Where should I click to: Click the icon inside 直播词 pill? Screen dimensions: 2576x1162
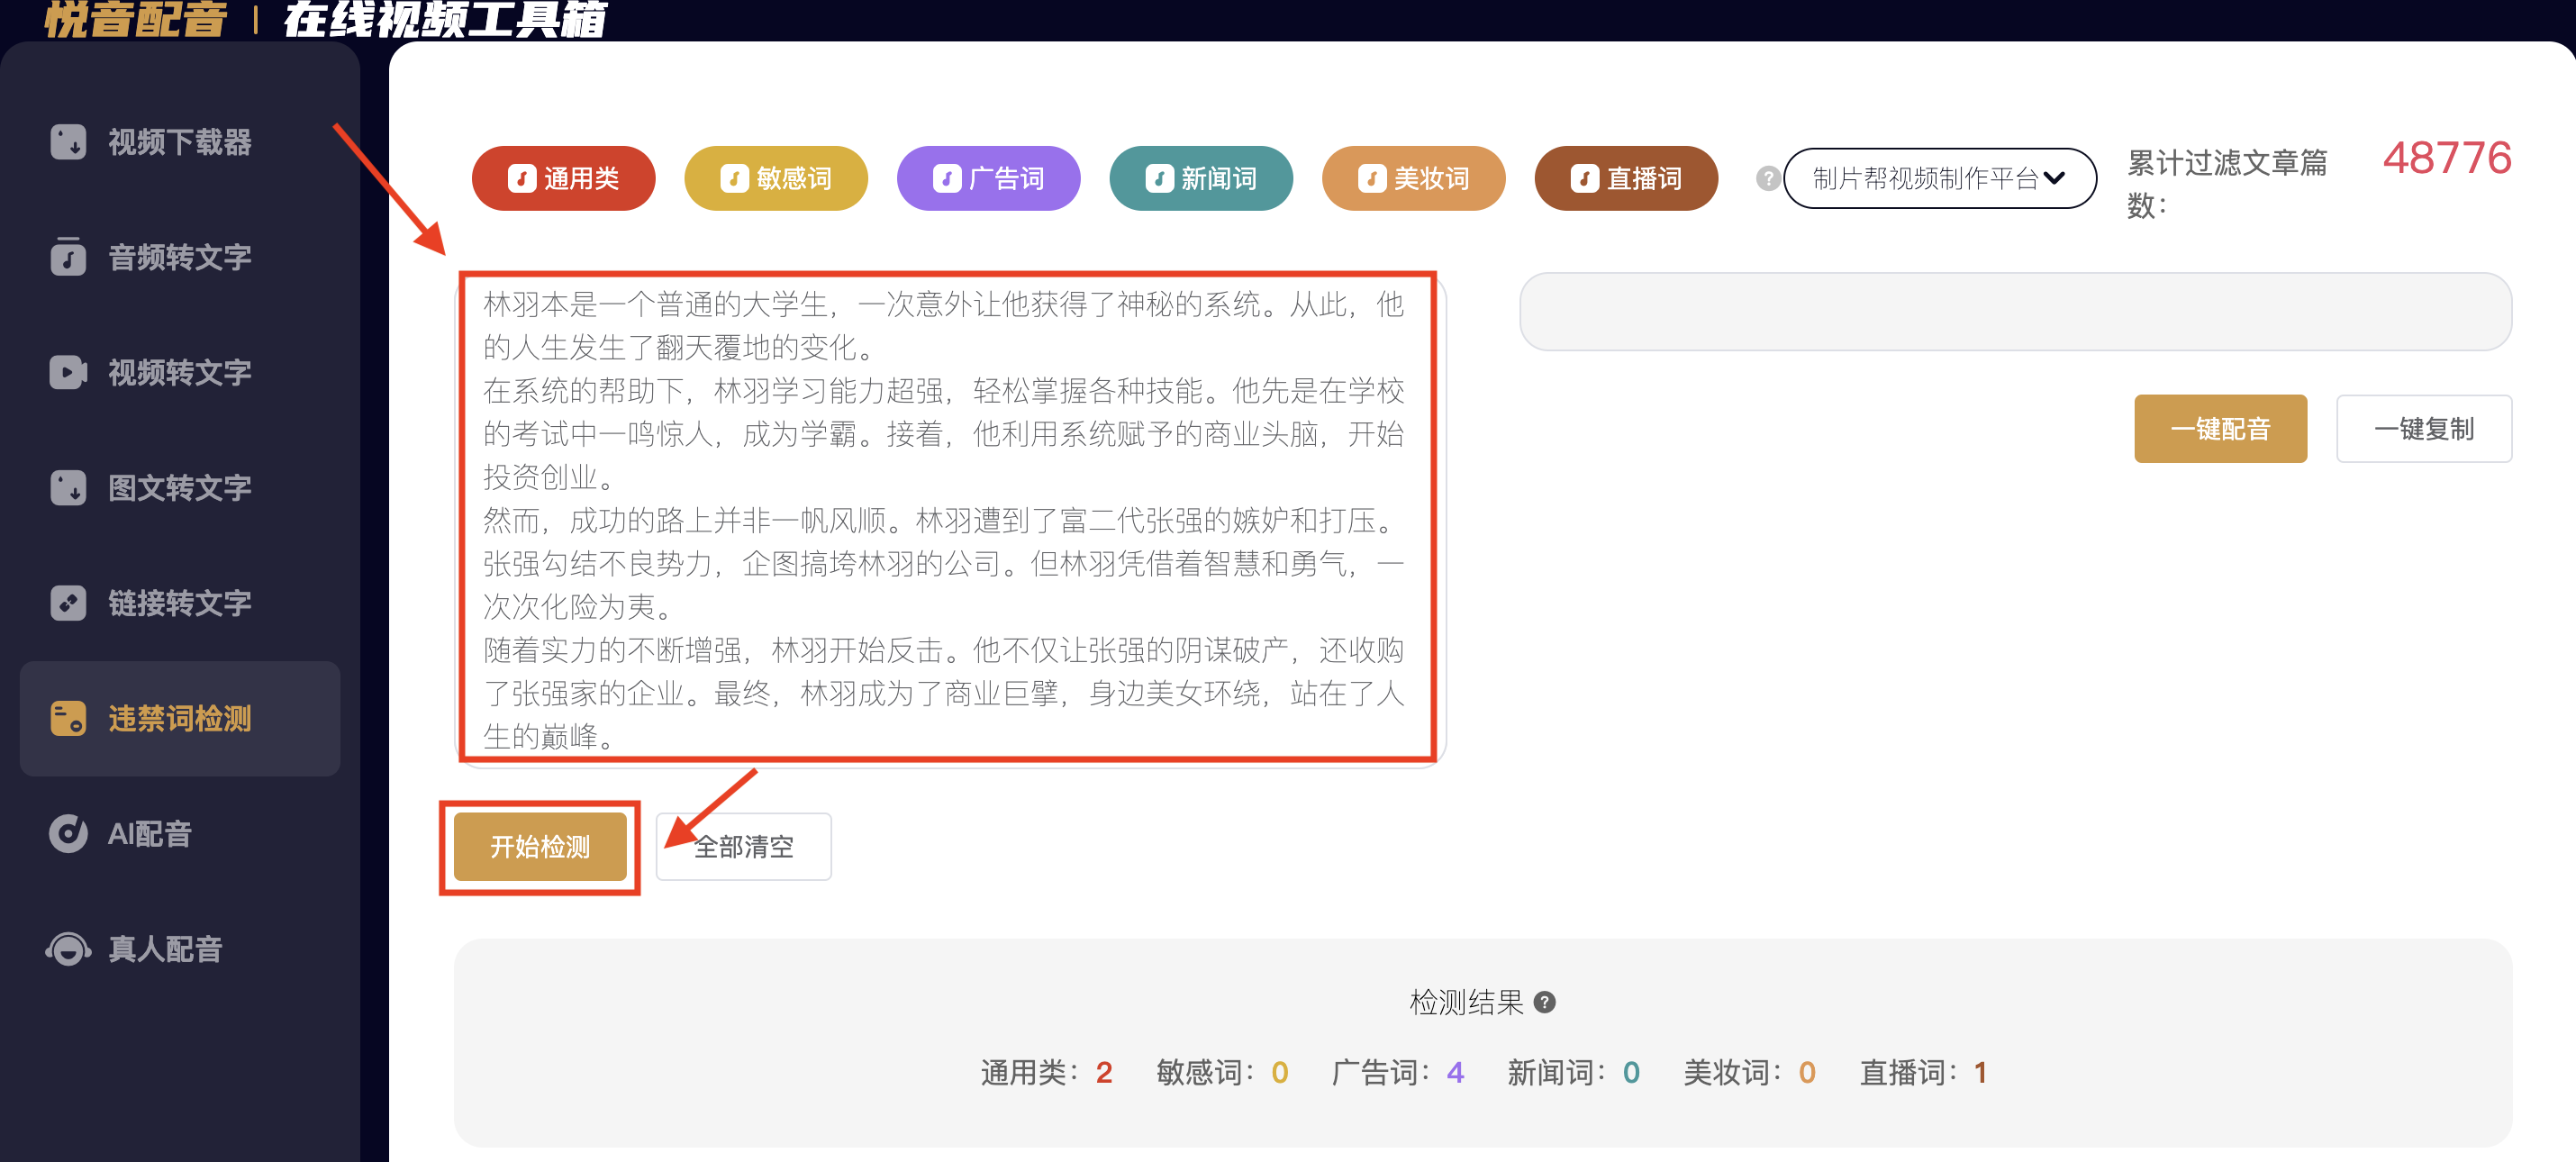click(1584, 178)
